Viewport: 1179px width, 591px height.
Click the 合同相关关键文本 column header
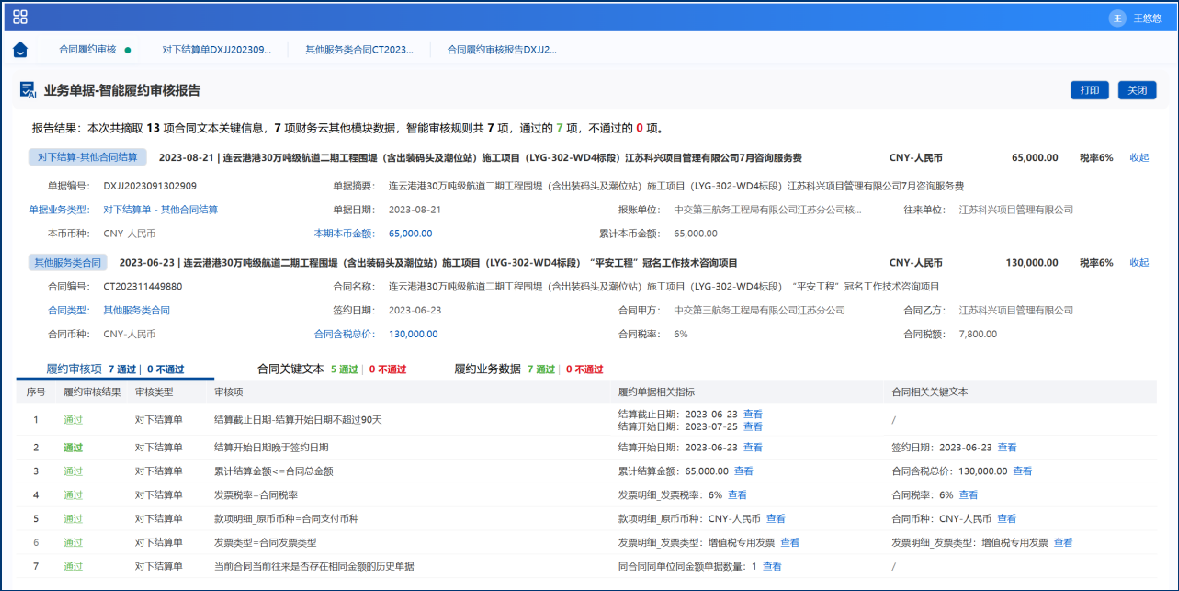pos(930,392)
